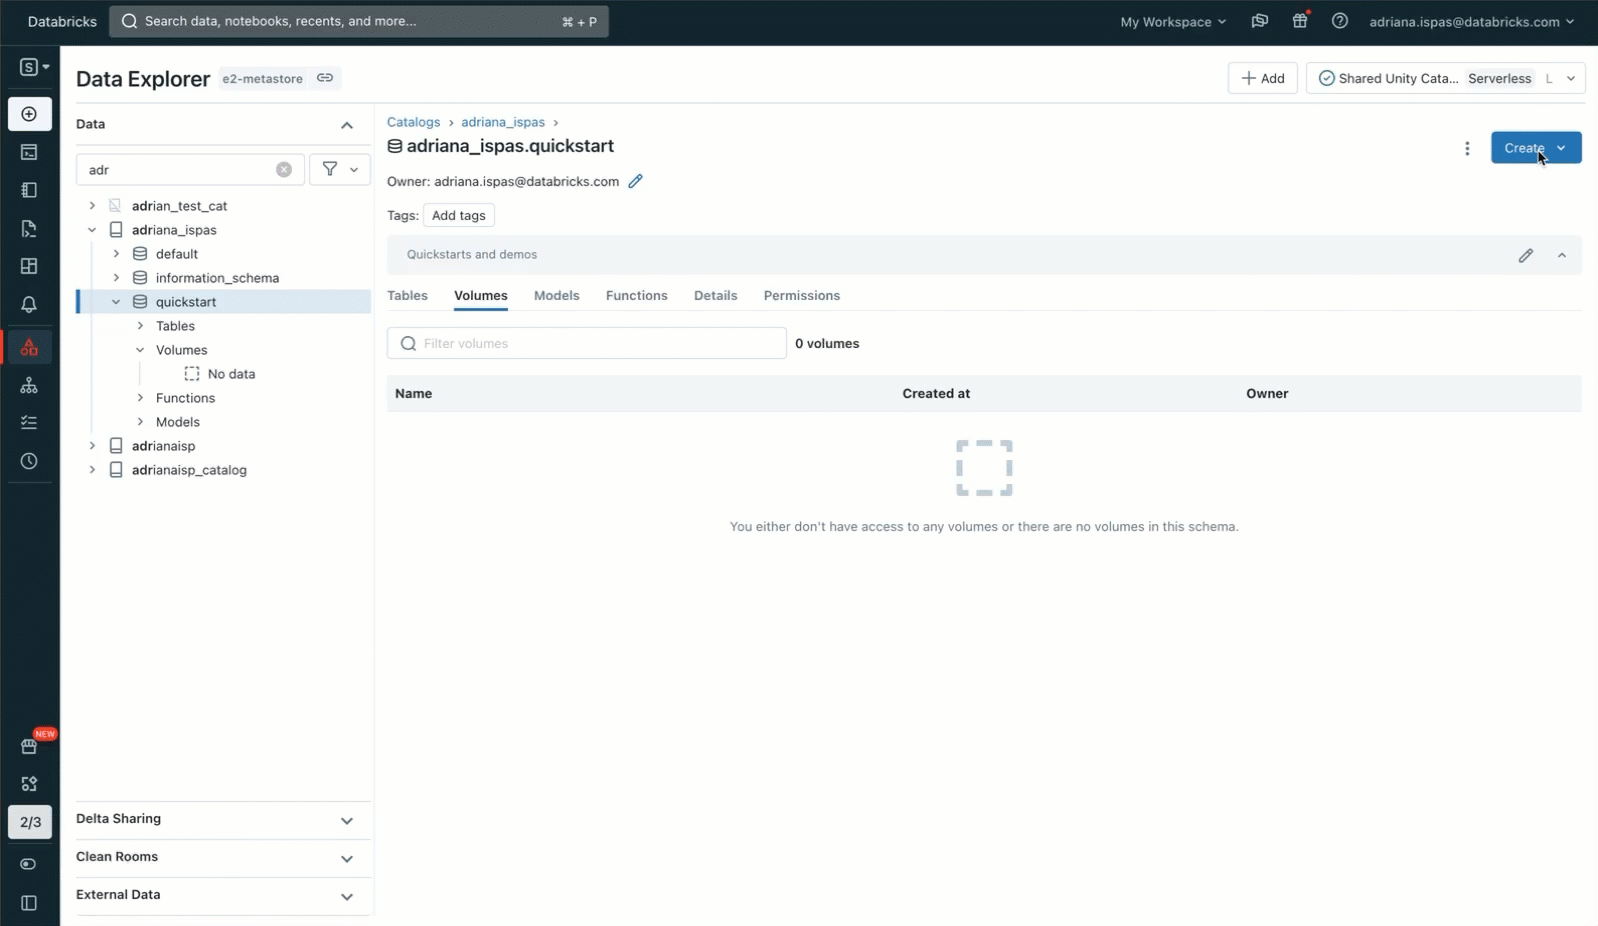This screenshot has width=1598, height=926.
Task: Go to Catalogs breadcrumb link
Action: pyautogui.click(x=414, y=122)
